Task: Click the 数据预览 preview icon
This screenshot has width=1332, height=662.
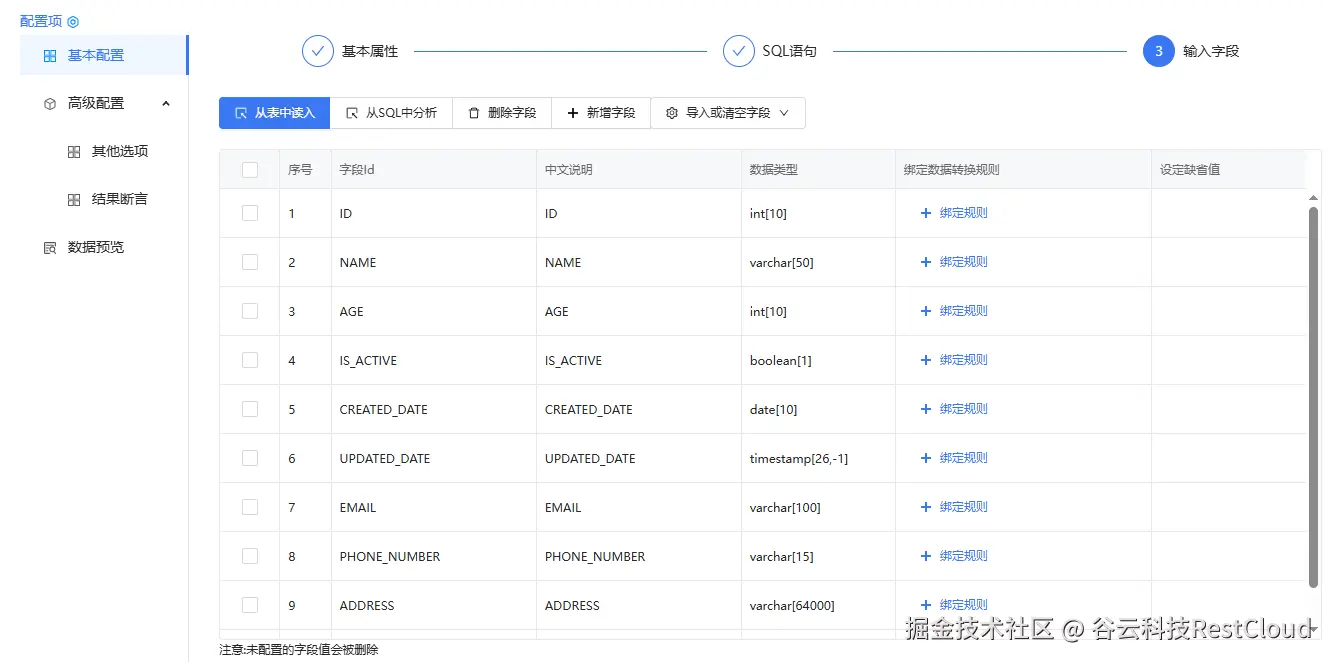Action: tap(50, 248)
